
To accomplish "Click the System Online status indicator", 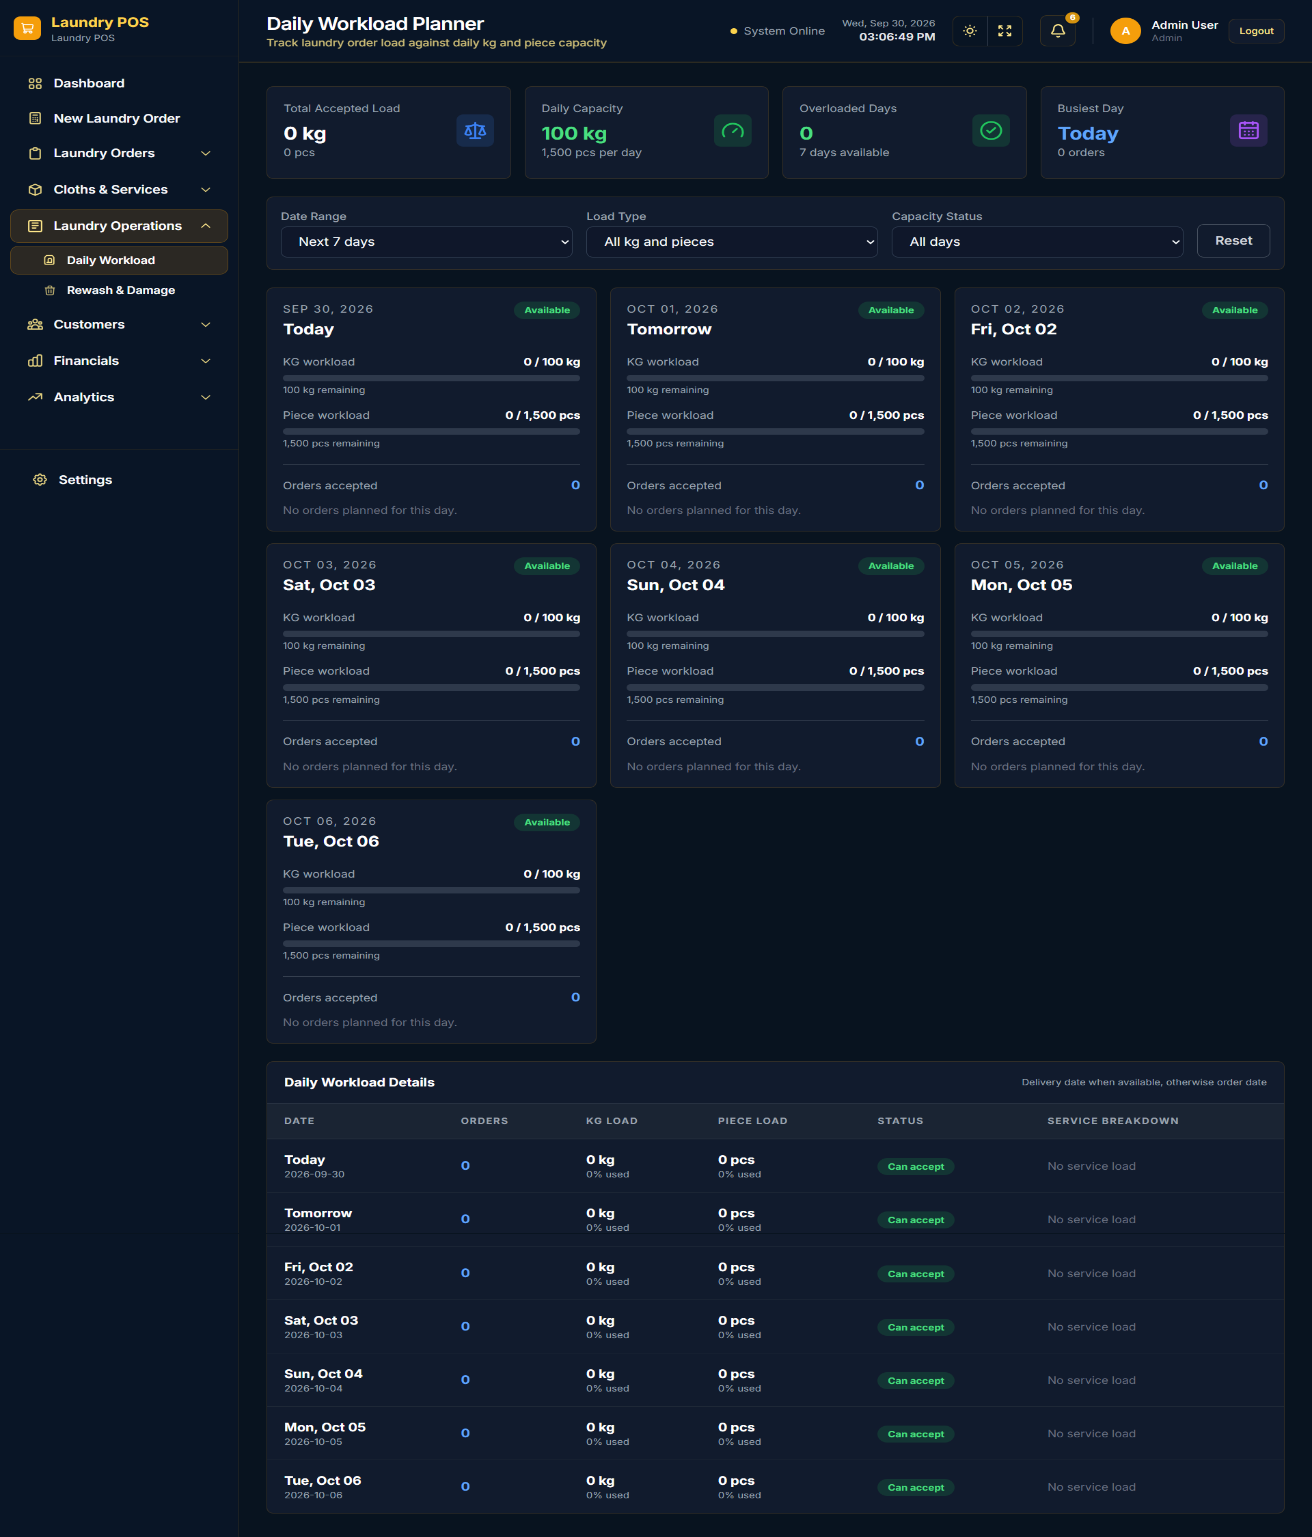I will tap(778, 31).
